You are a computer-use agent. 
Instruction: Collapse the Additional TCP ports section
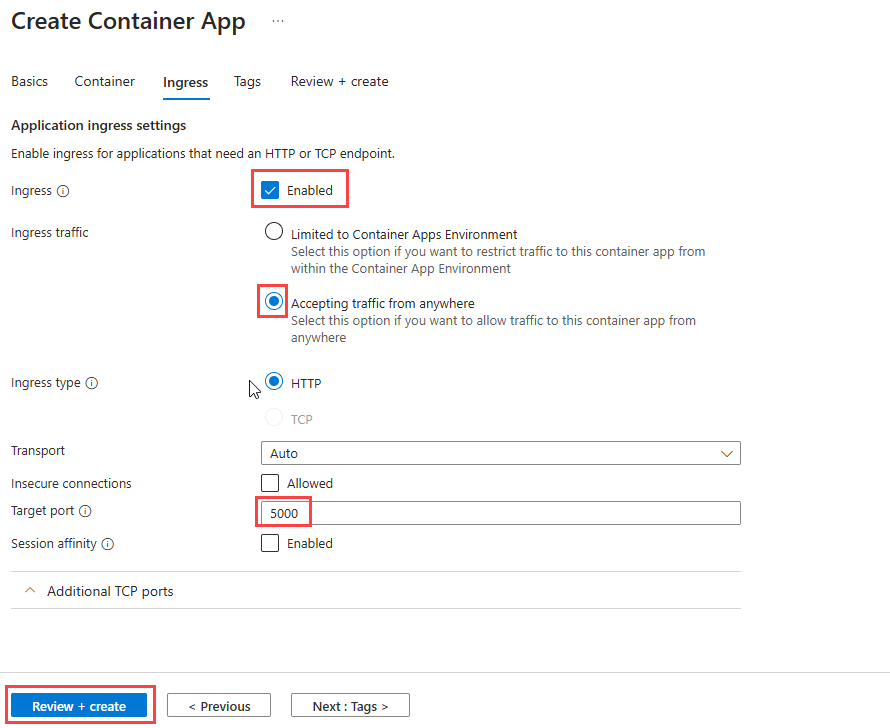30,590
